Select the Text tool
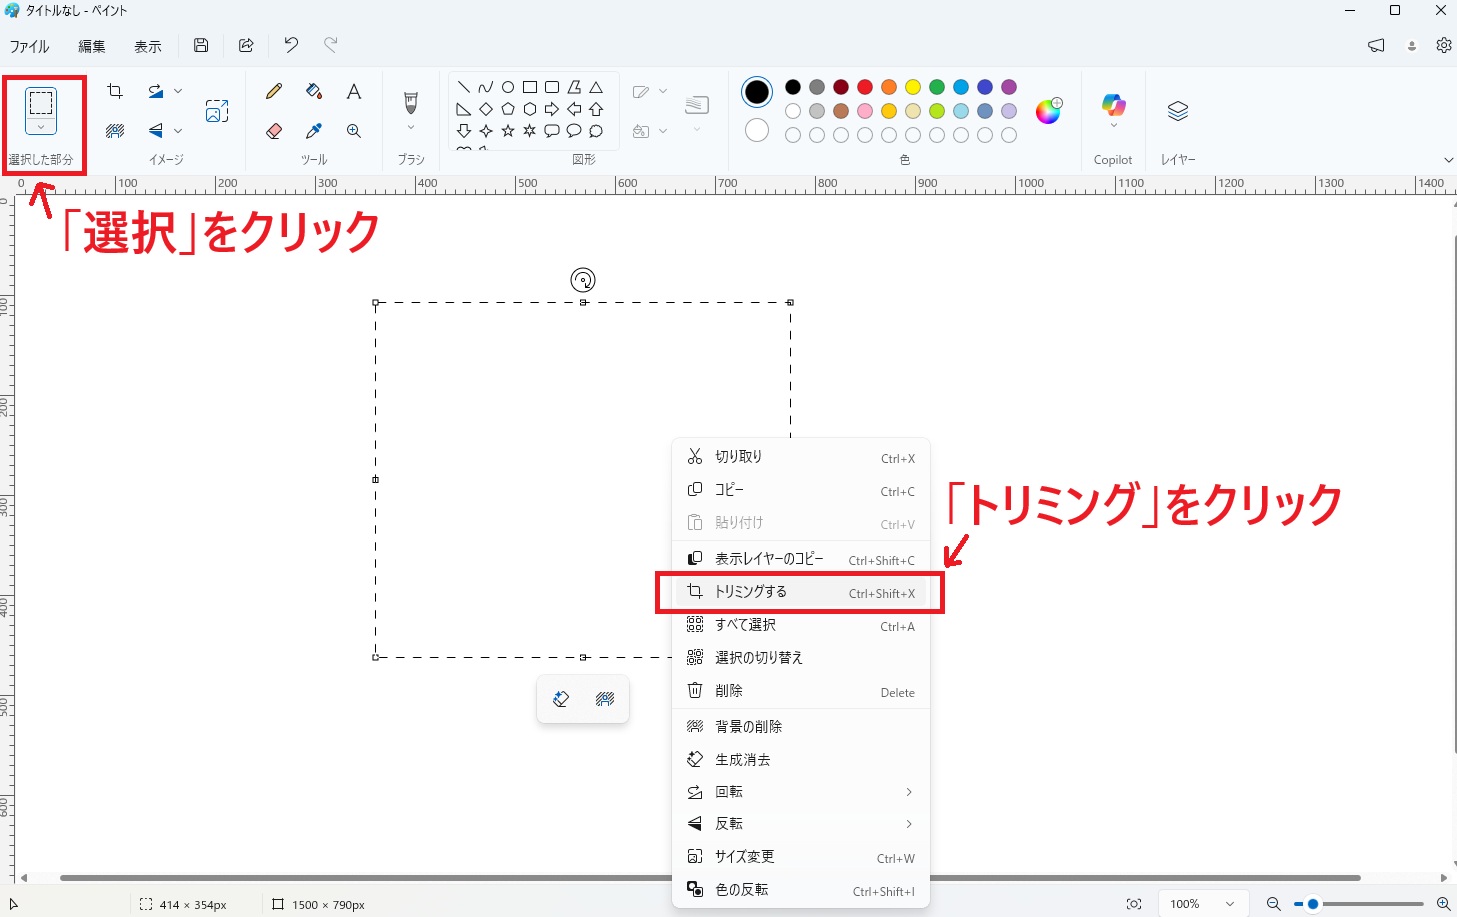This screenshot has height=917, width=1457. (353, 91)
